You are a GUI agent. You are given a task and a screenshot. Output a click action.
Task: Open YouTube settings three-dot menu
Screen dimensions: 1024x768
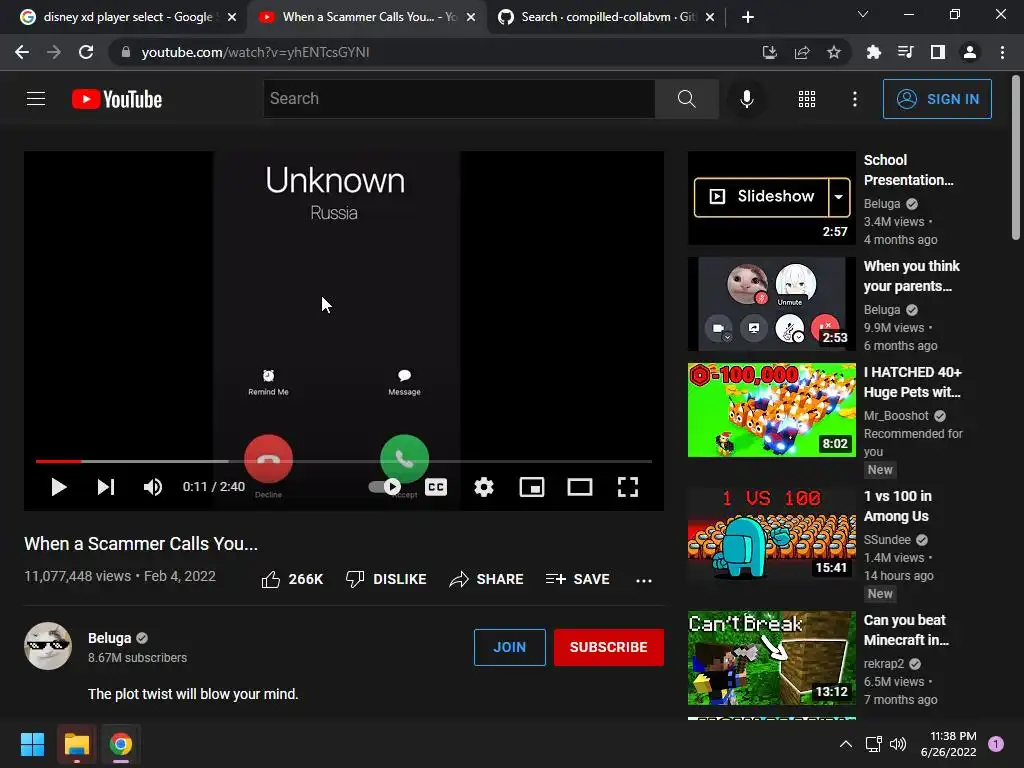(855, 99)
